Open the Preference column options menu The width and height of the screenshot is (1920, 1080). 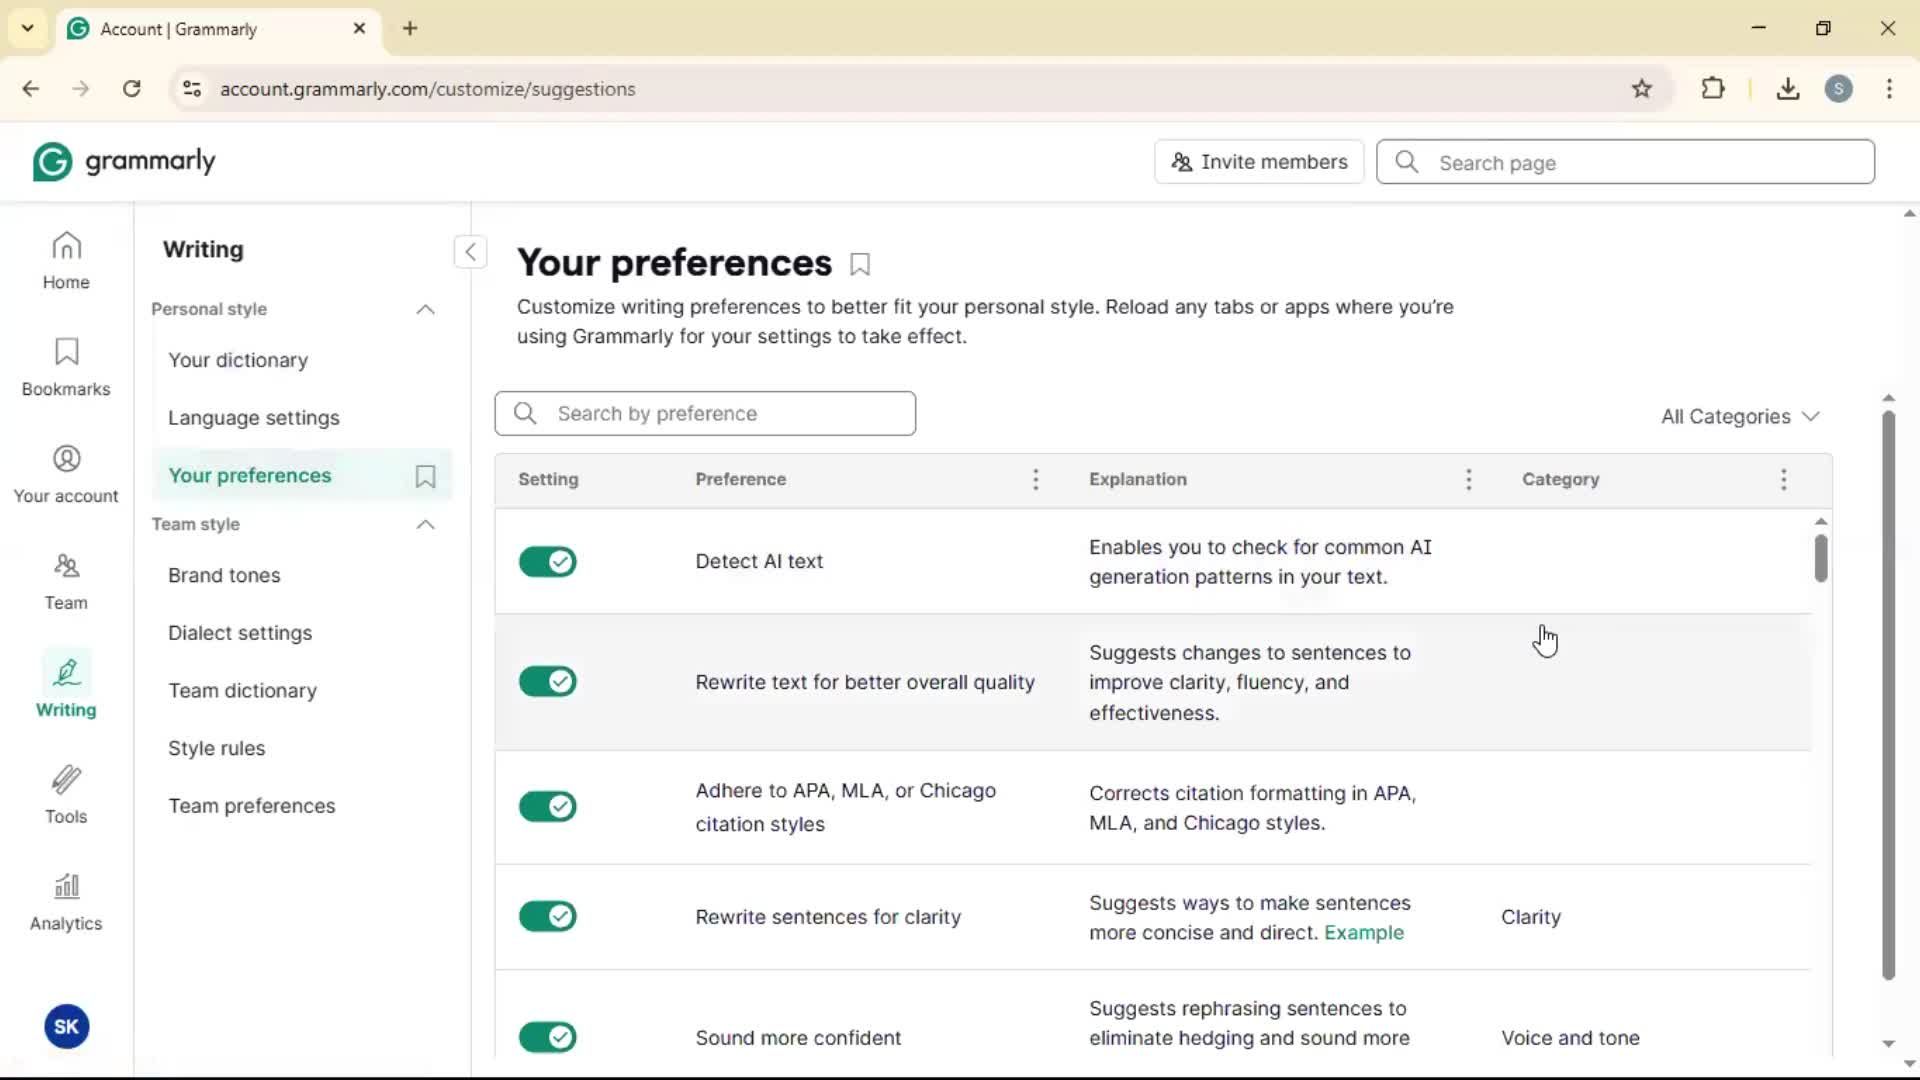pos(1035,480)
